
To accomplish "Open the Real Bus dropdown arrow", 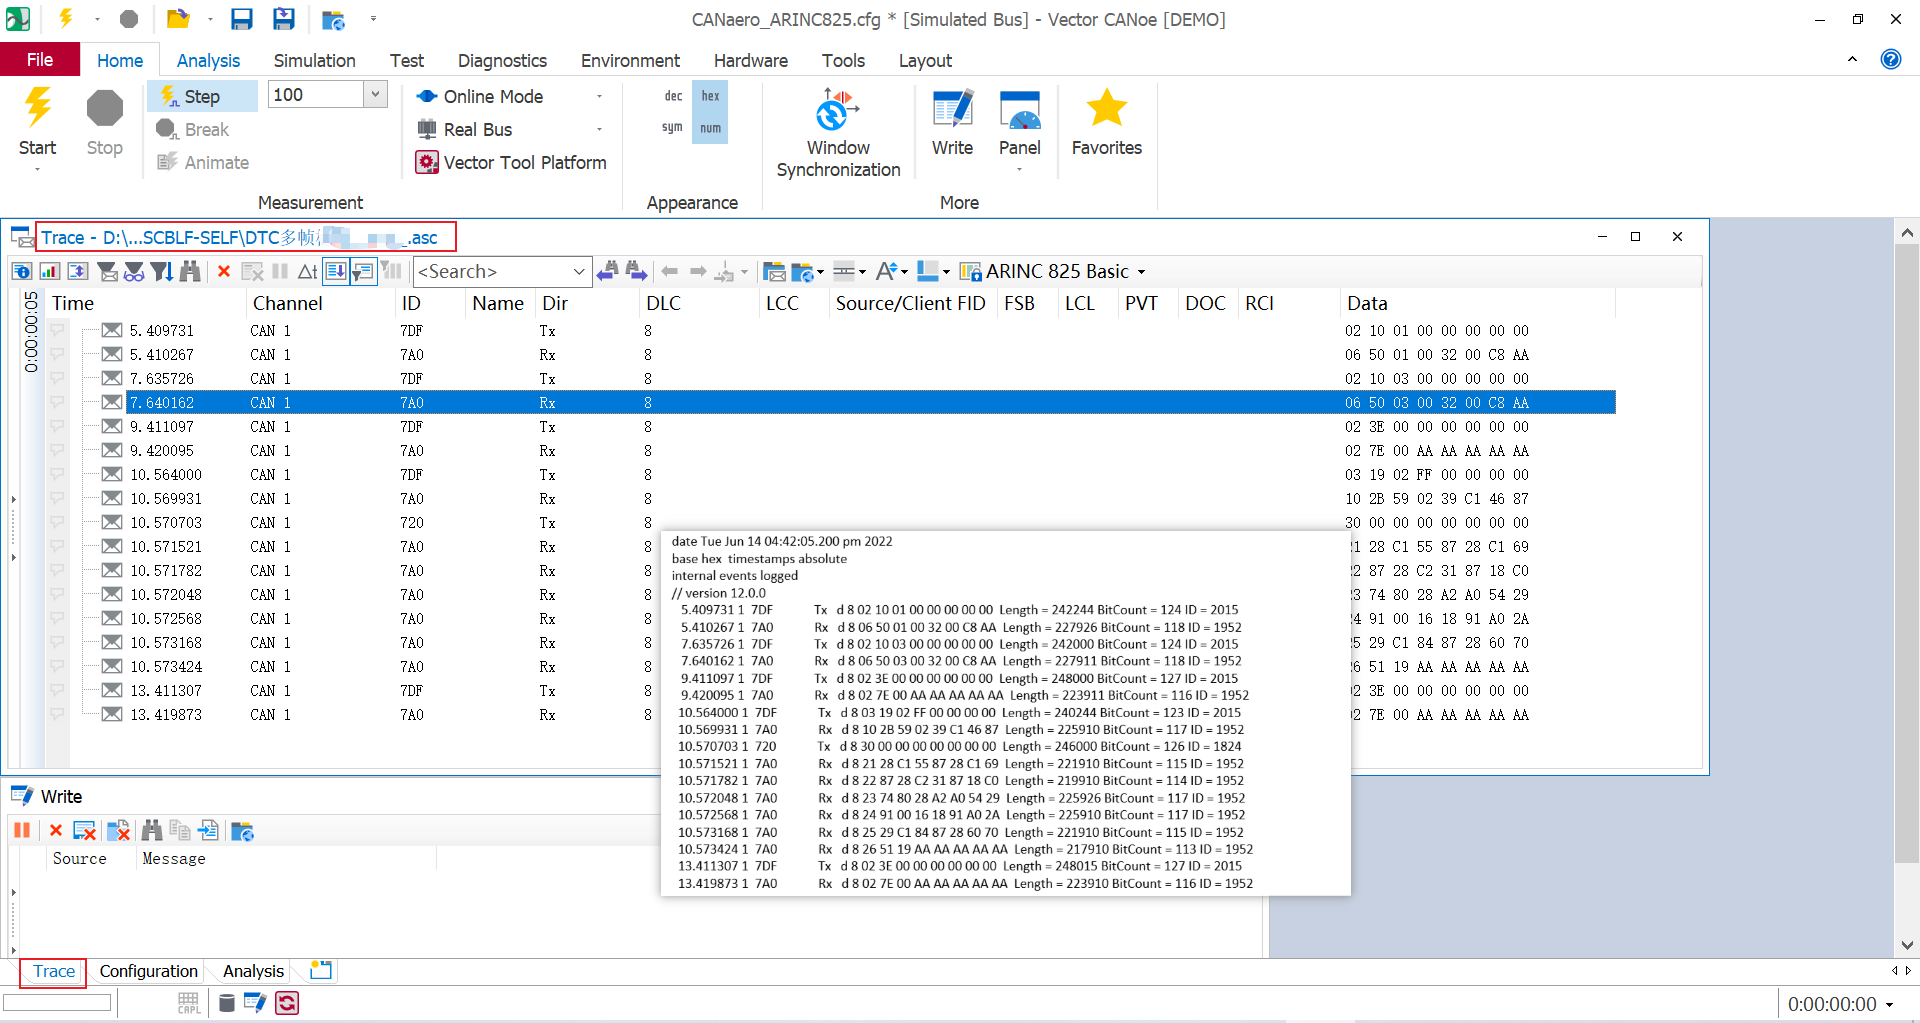I will coord(599,129).
